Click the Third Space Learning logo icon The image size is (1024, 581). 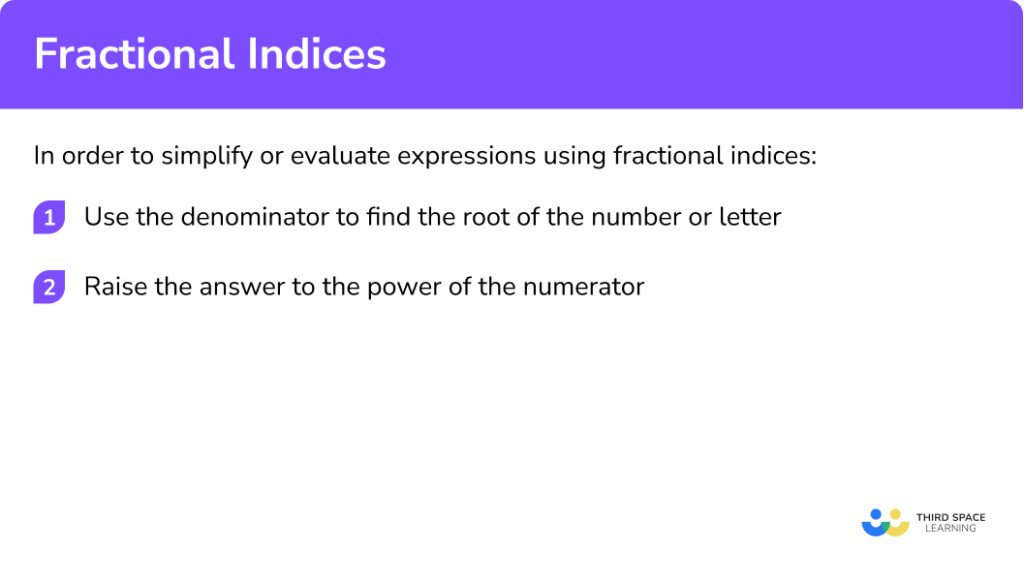885,523
